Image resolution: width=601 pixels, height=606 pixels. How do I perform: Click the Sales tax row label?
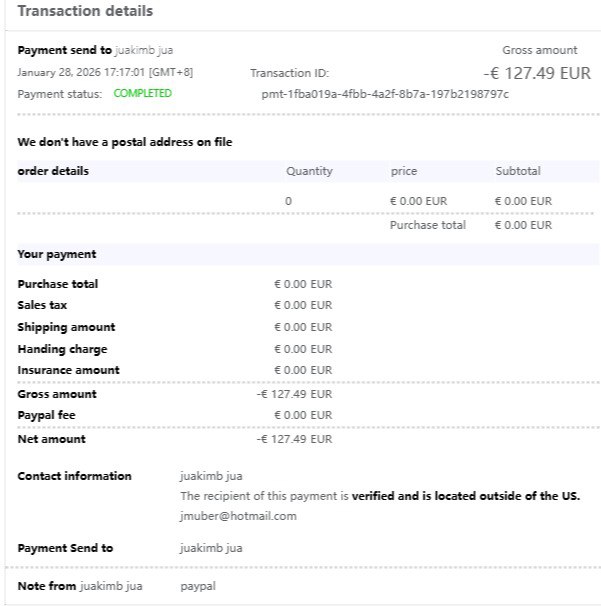coord(42,305)
